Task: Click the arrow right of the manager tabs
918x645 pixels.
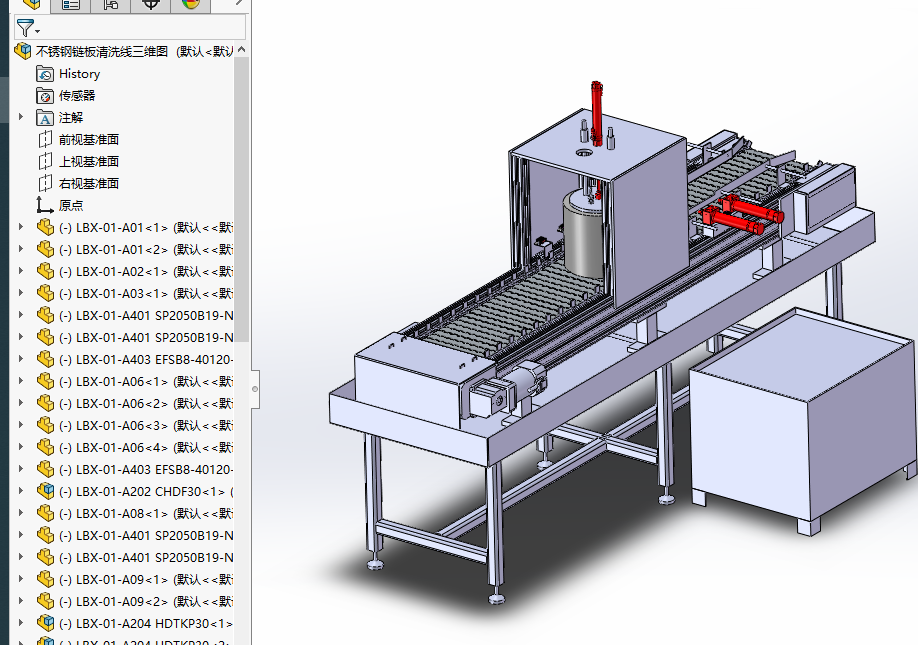Action: tap(239, 4)
